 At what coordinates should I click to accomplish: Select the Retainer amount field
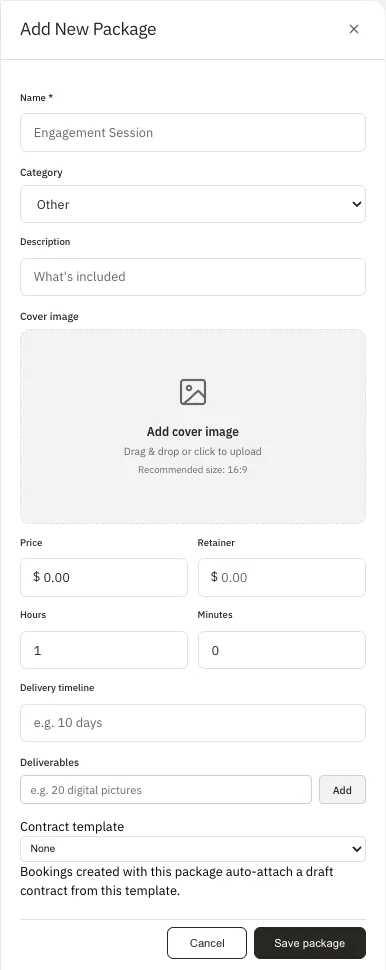(281, 577)
